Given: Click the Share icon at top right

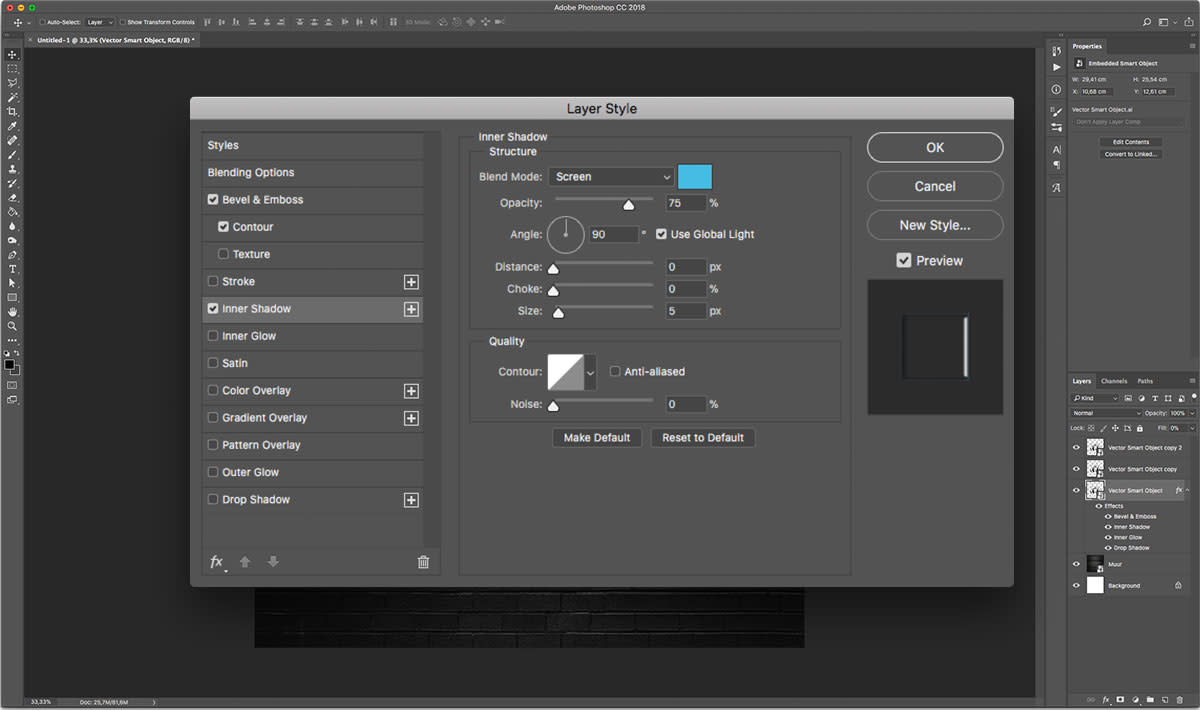Looking at the screenshot, I should click(1187, 22).
